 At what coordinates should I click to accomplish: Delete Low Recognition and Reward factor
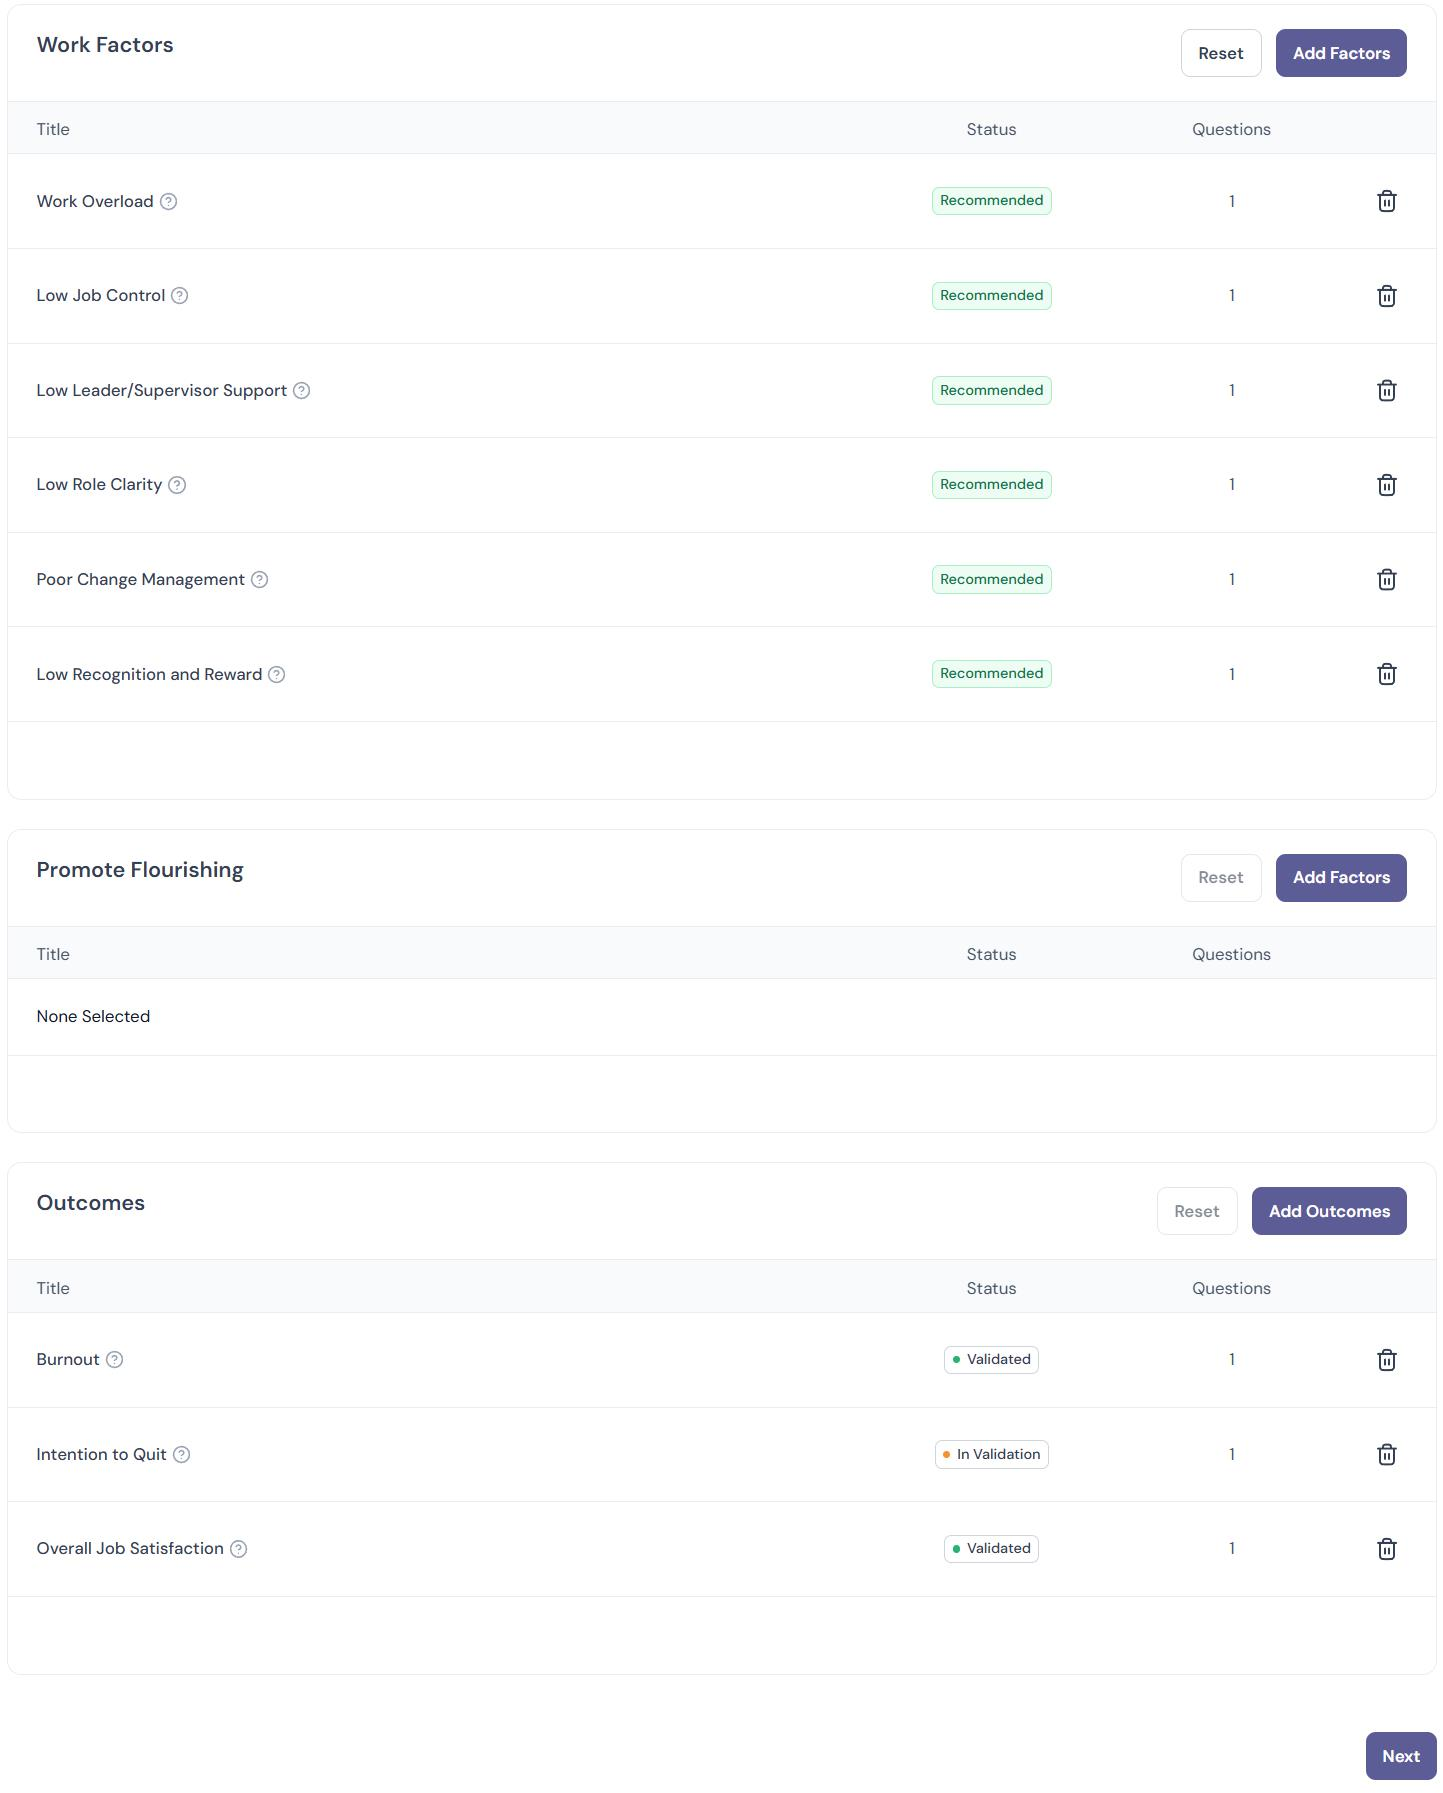pos(1386,674)
